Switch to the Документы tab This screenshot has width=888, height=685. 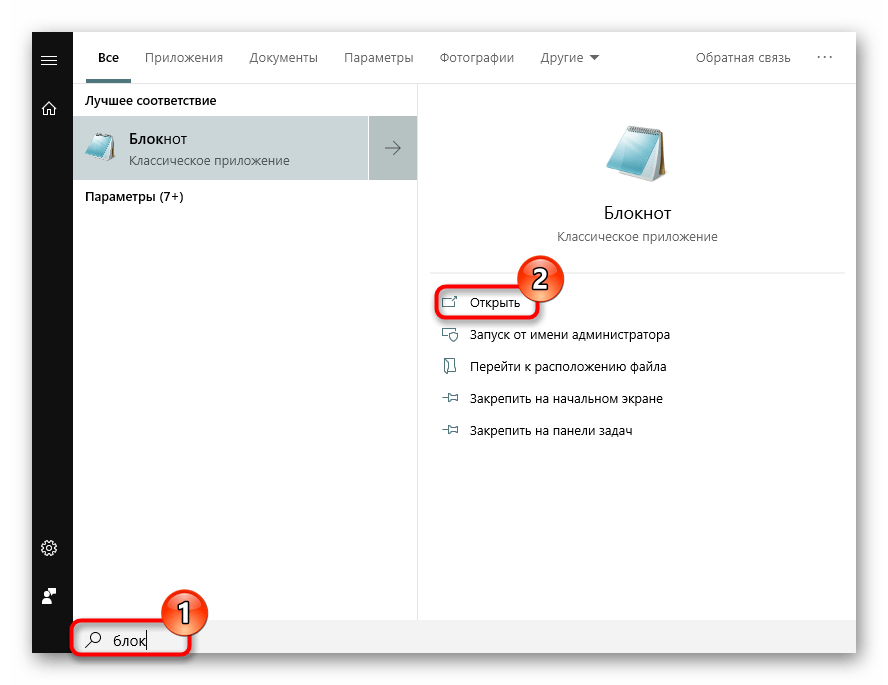click(x=283, y=58)
